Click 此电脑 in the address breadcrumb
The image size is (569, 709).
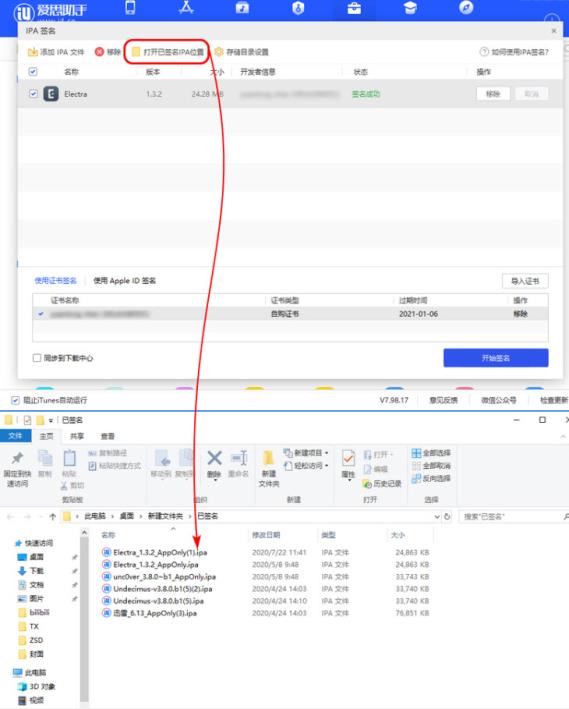(x=95, y=516)
